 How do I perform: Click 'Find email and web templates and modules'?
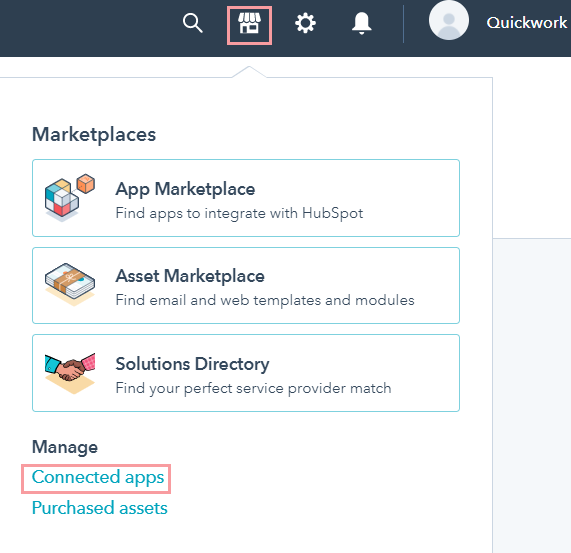point(265,300)
